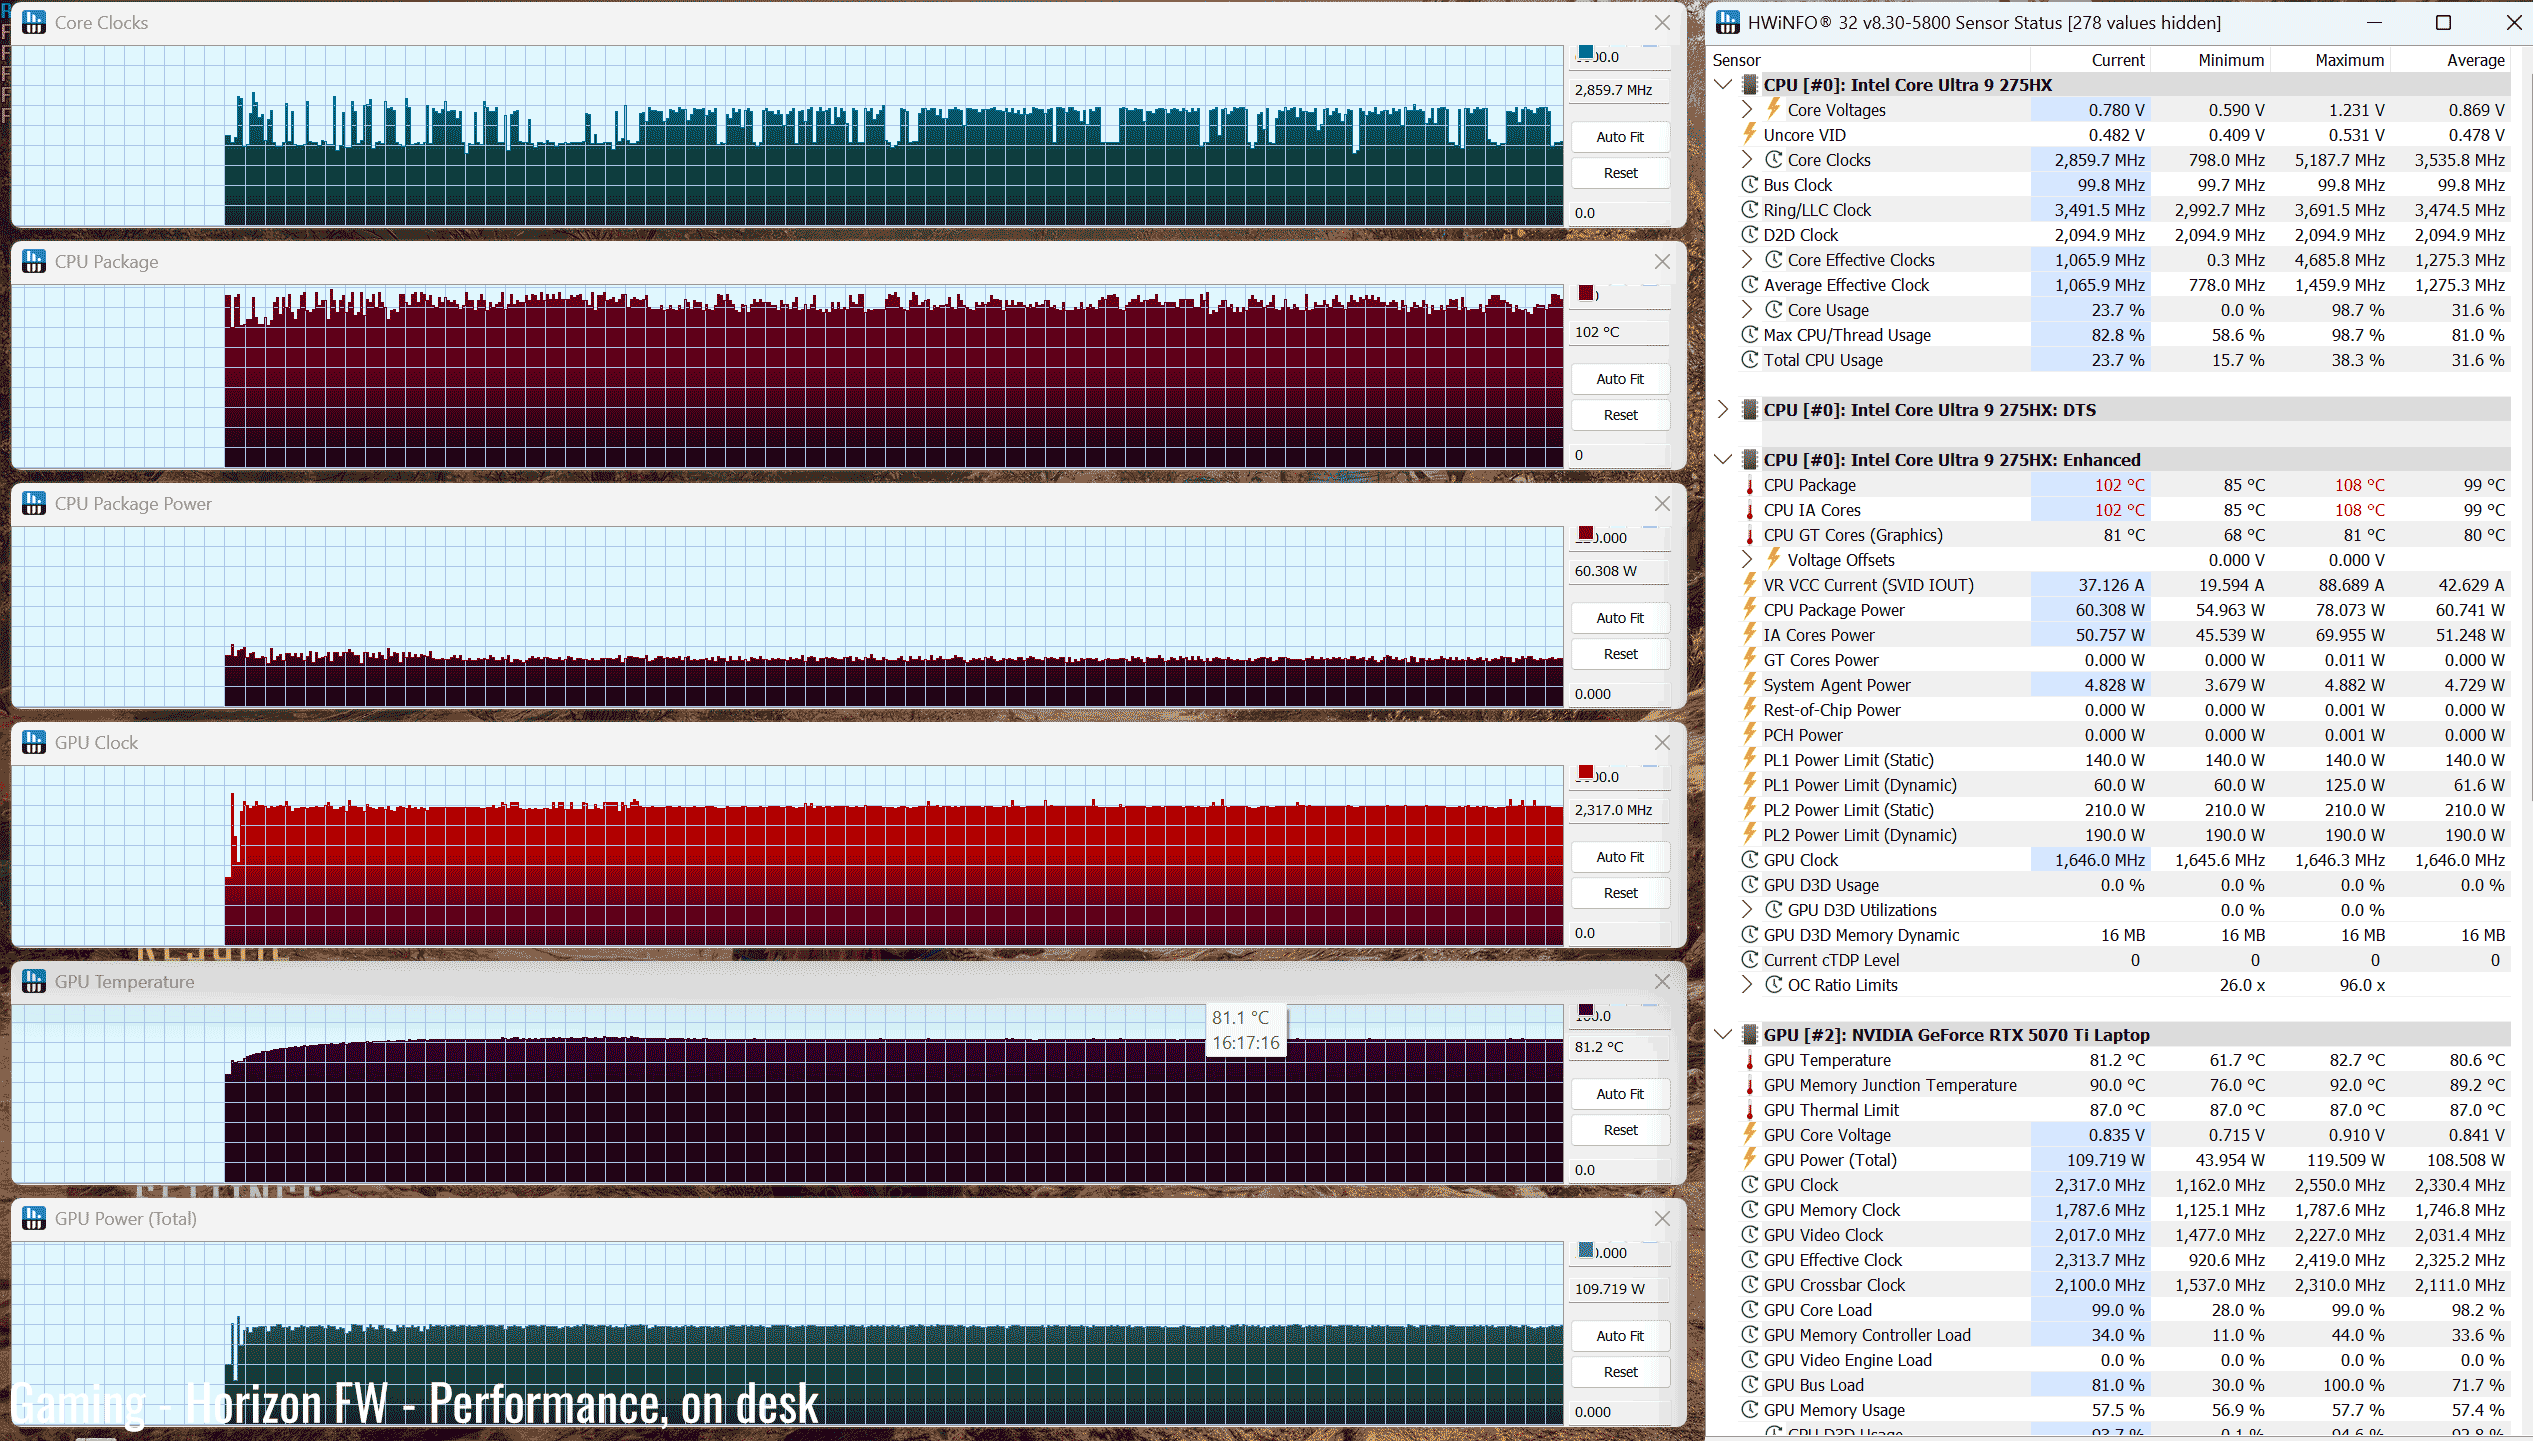The image size is (2533, 1441).
Task: Click the thermometer icon next to GPU Thermal Limit
Action: tap(1749, 1111)
